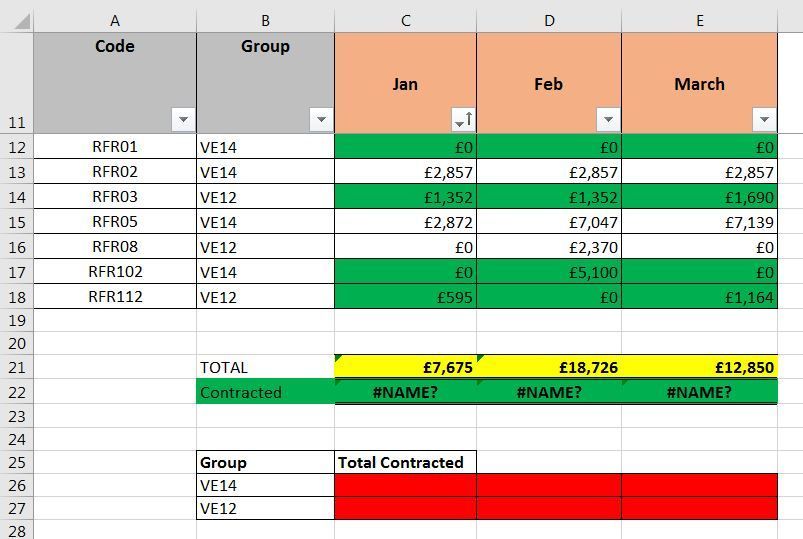The image size is (803, 539).
Task: Select column A header
Action: click(x=115, y=20)
